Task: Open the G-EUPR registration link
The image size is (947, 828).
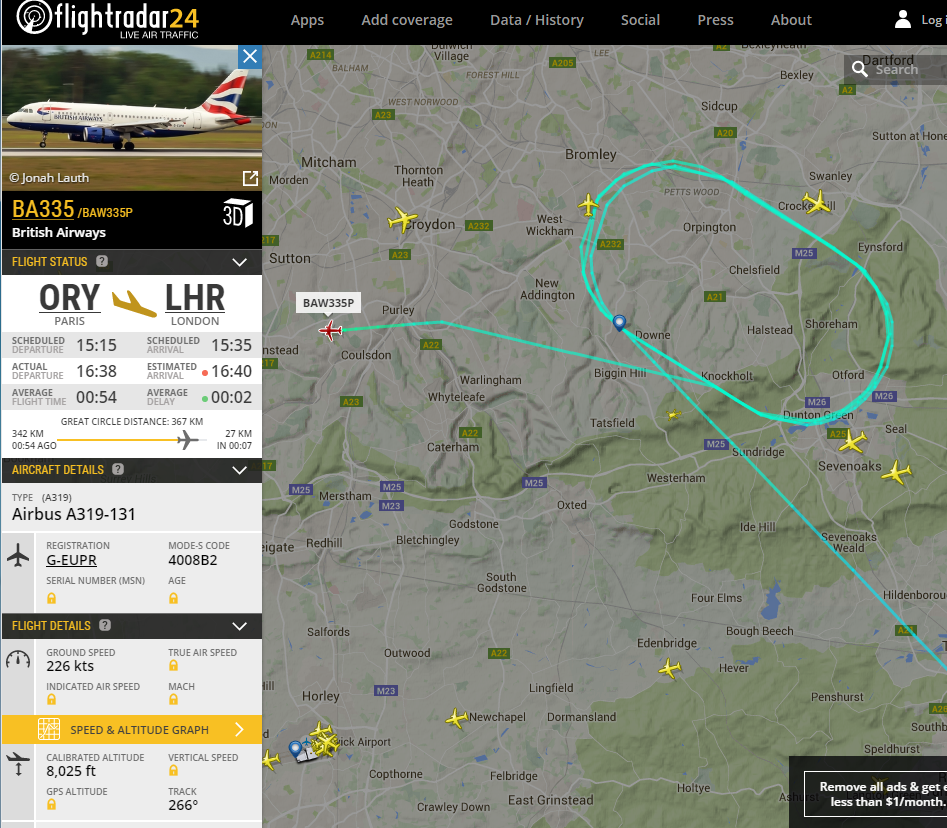Action: coord(71,560)
